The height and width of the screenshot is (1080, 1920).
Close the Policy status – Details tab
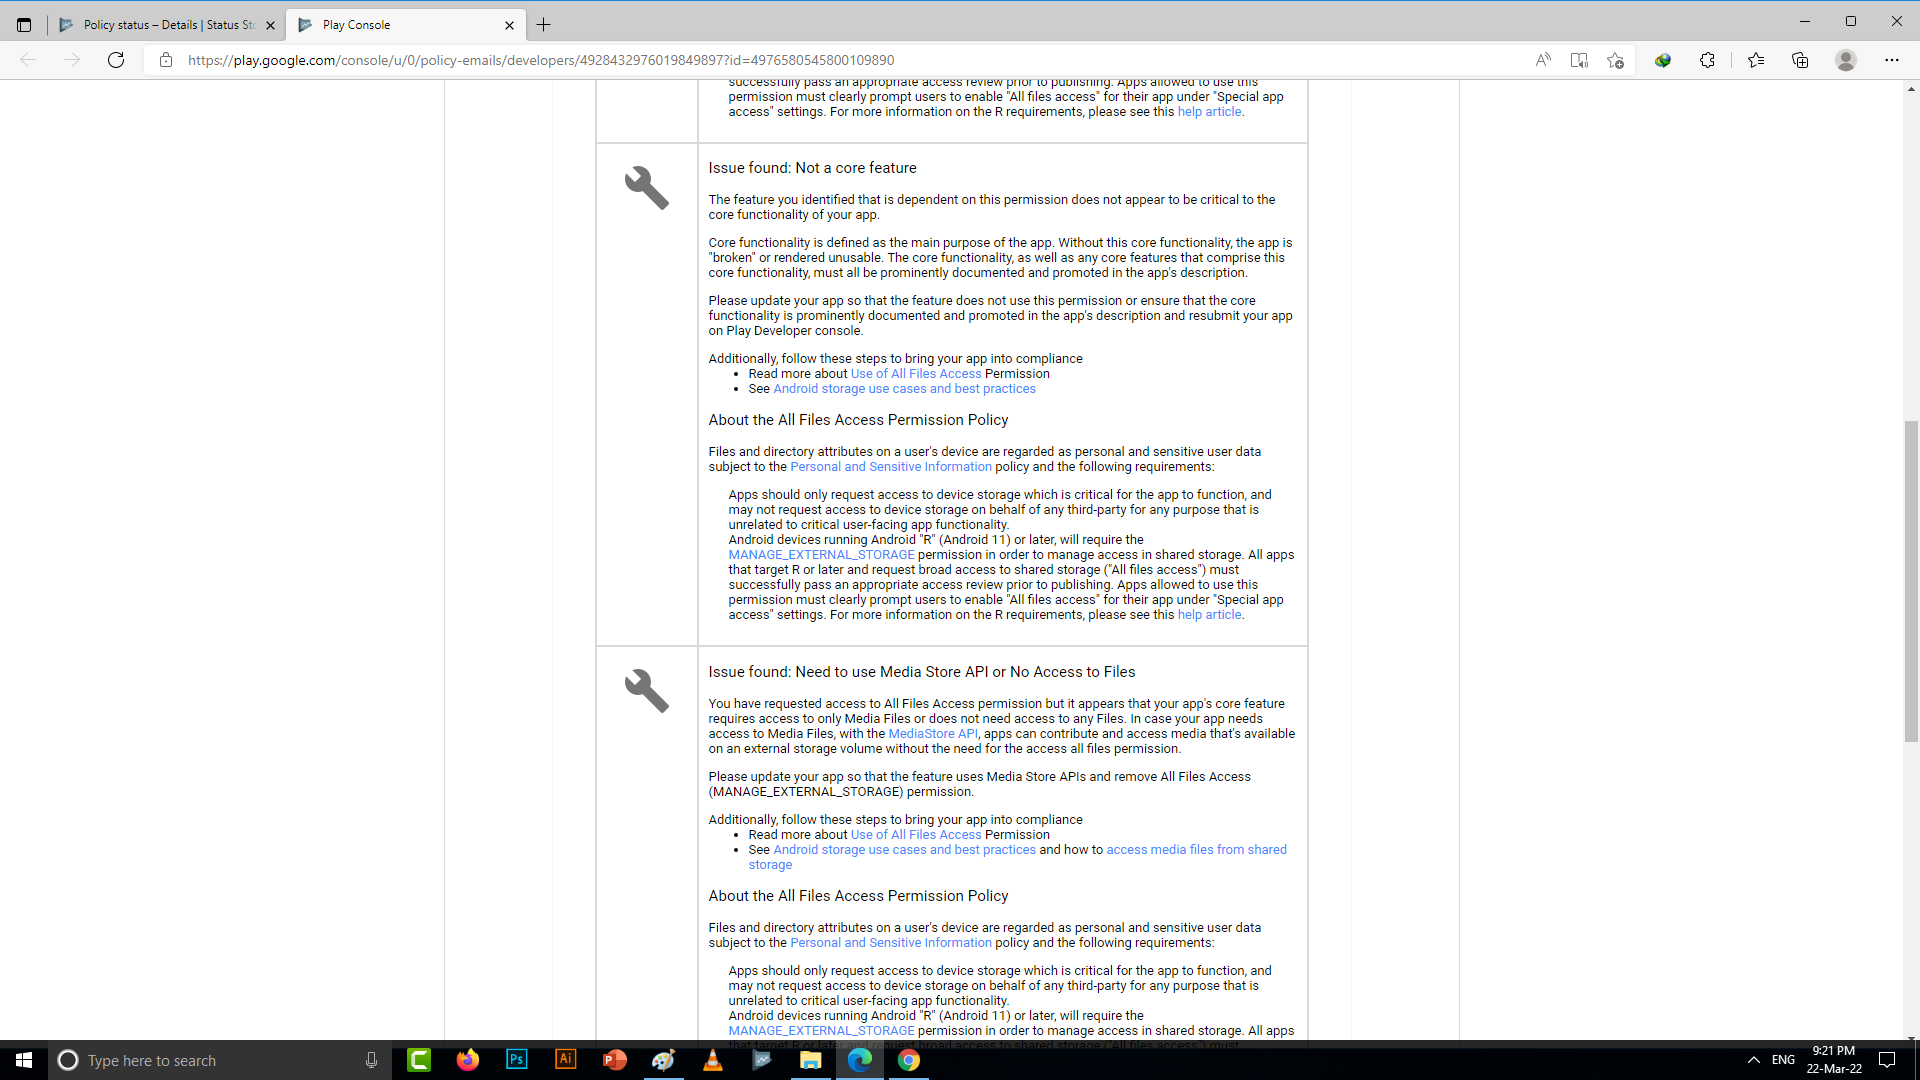(270, 26)
